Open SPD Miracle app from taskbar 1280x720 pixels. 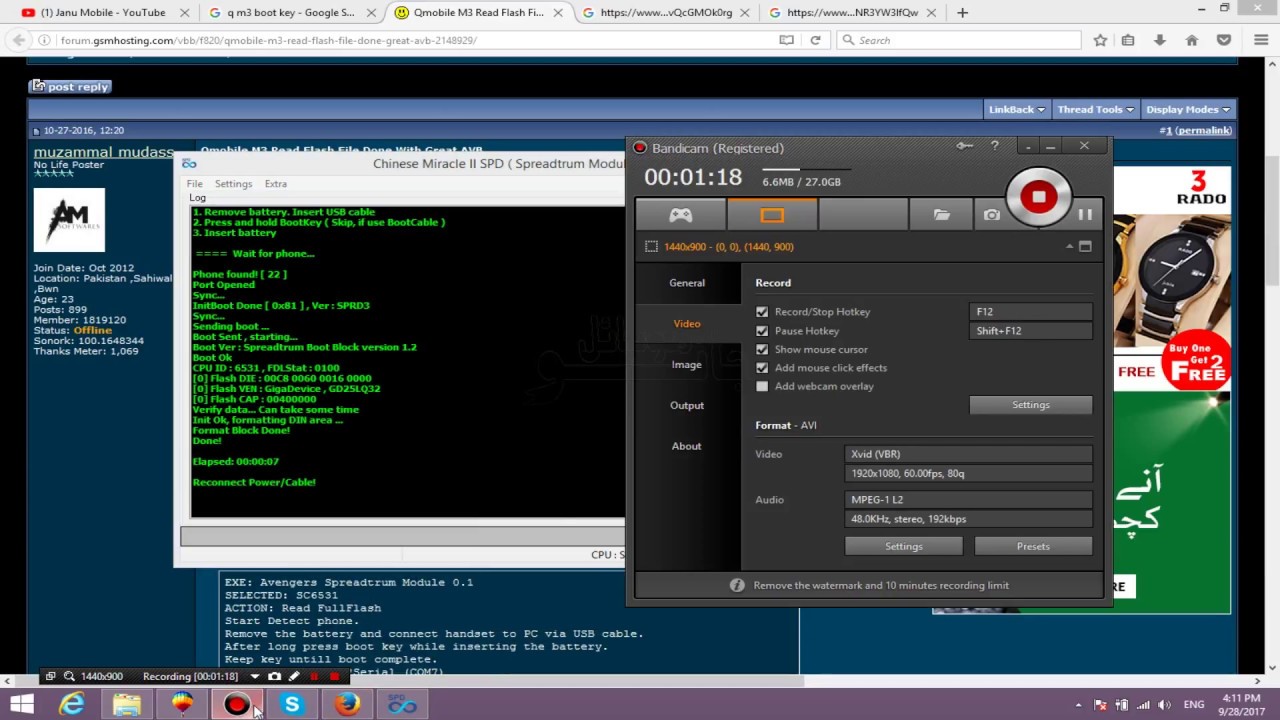402,705
